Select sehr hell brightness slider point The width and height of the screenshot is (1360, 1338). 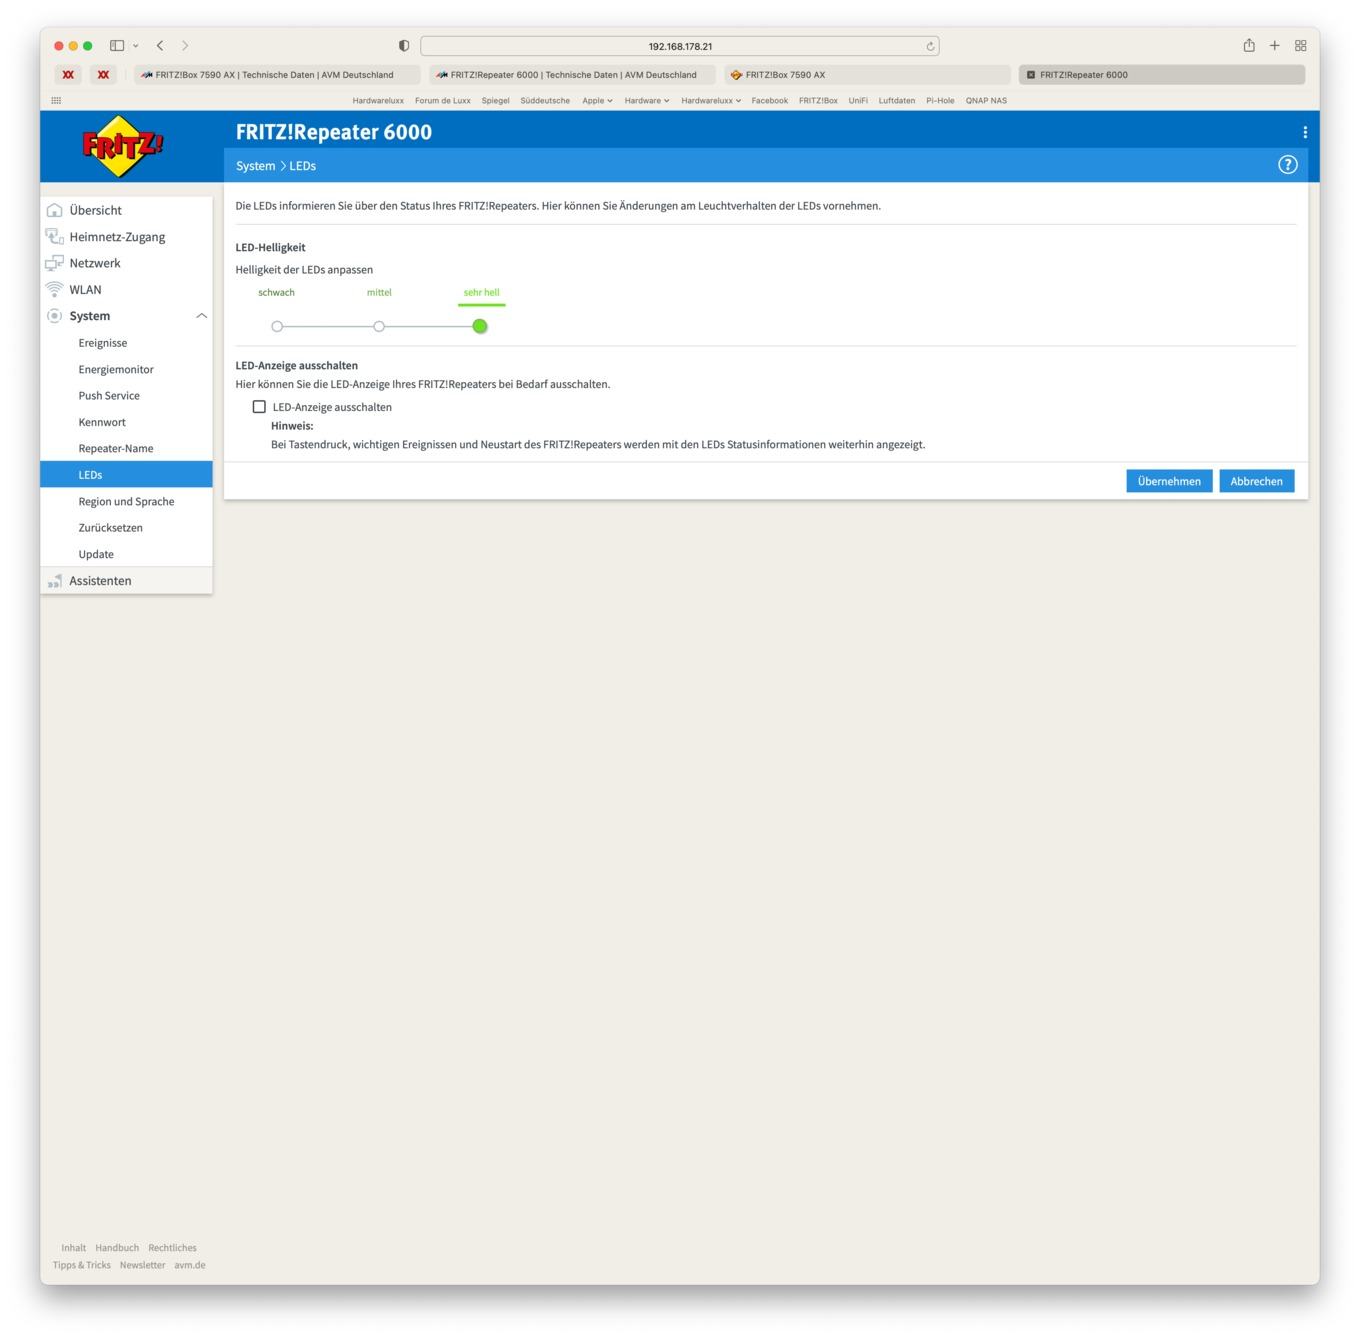click(480, 326)
